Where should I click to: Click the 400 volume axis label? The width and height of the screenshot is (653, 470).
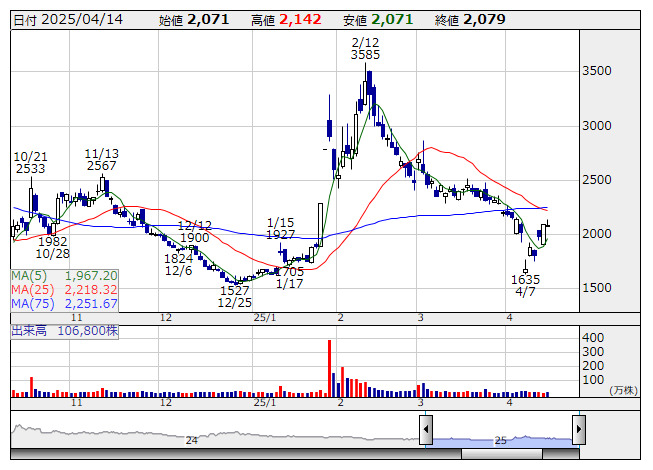coord(593,338)
